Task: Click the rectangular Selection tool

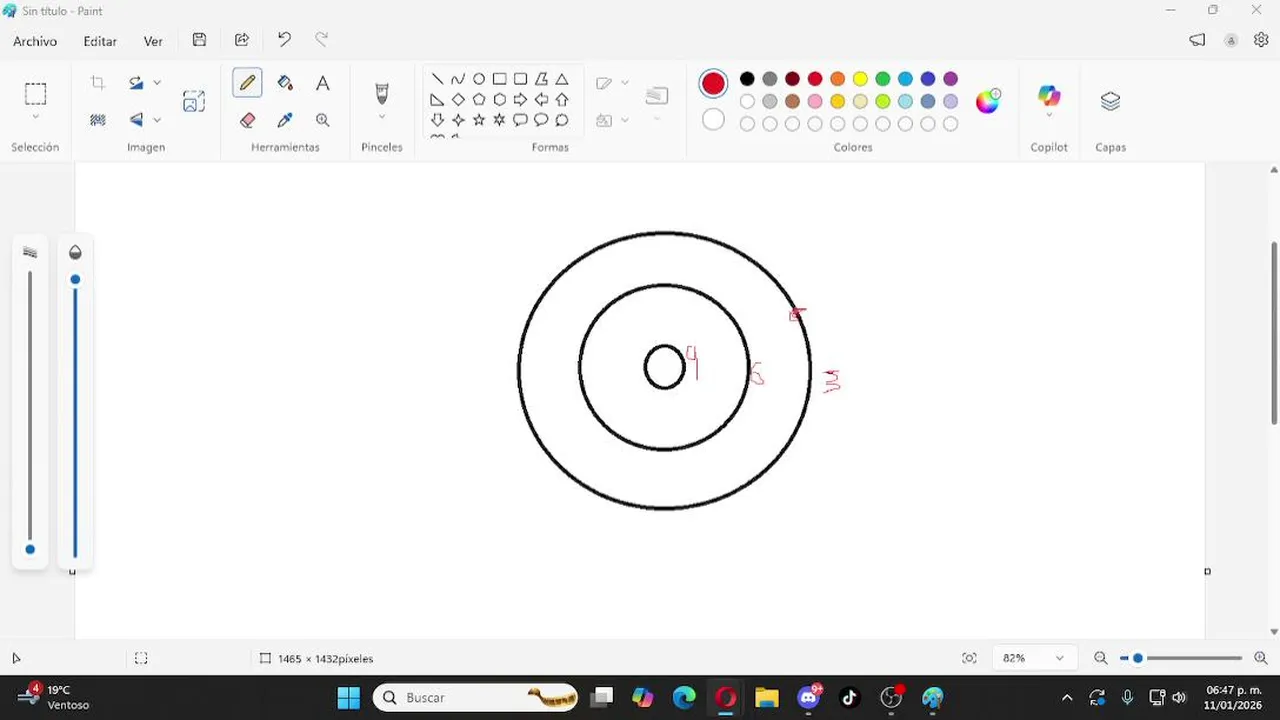Action: (x=35, y=94)
